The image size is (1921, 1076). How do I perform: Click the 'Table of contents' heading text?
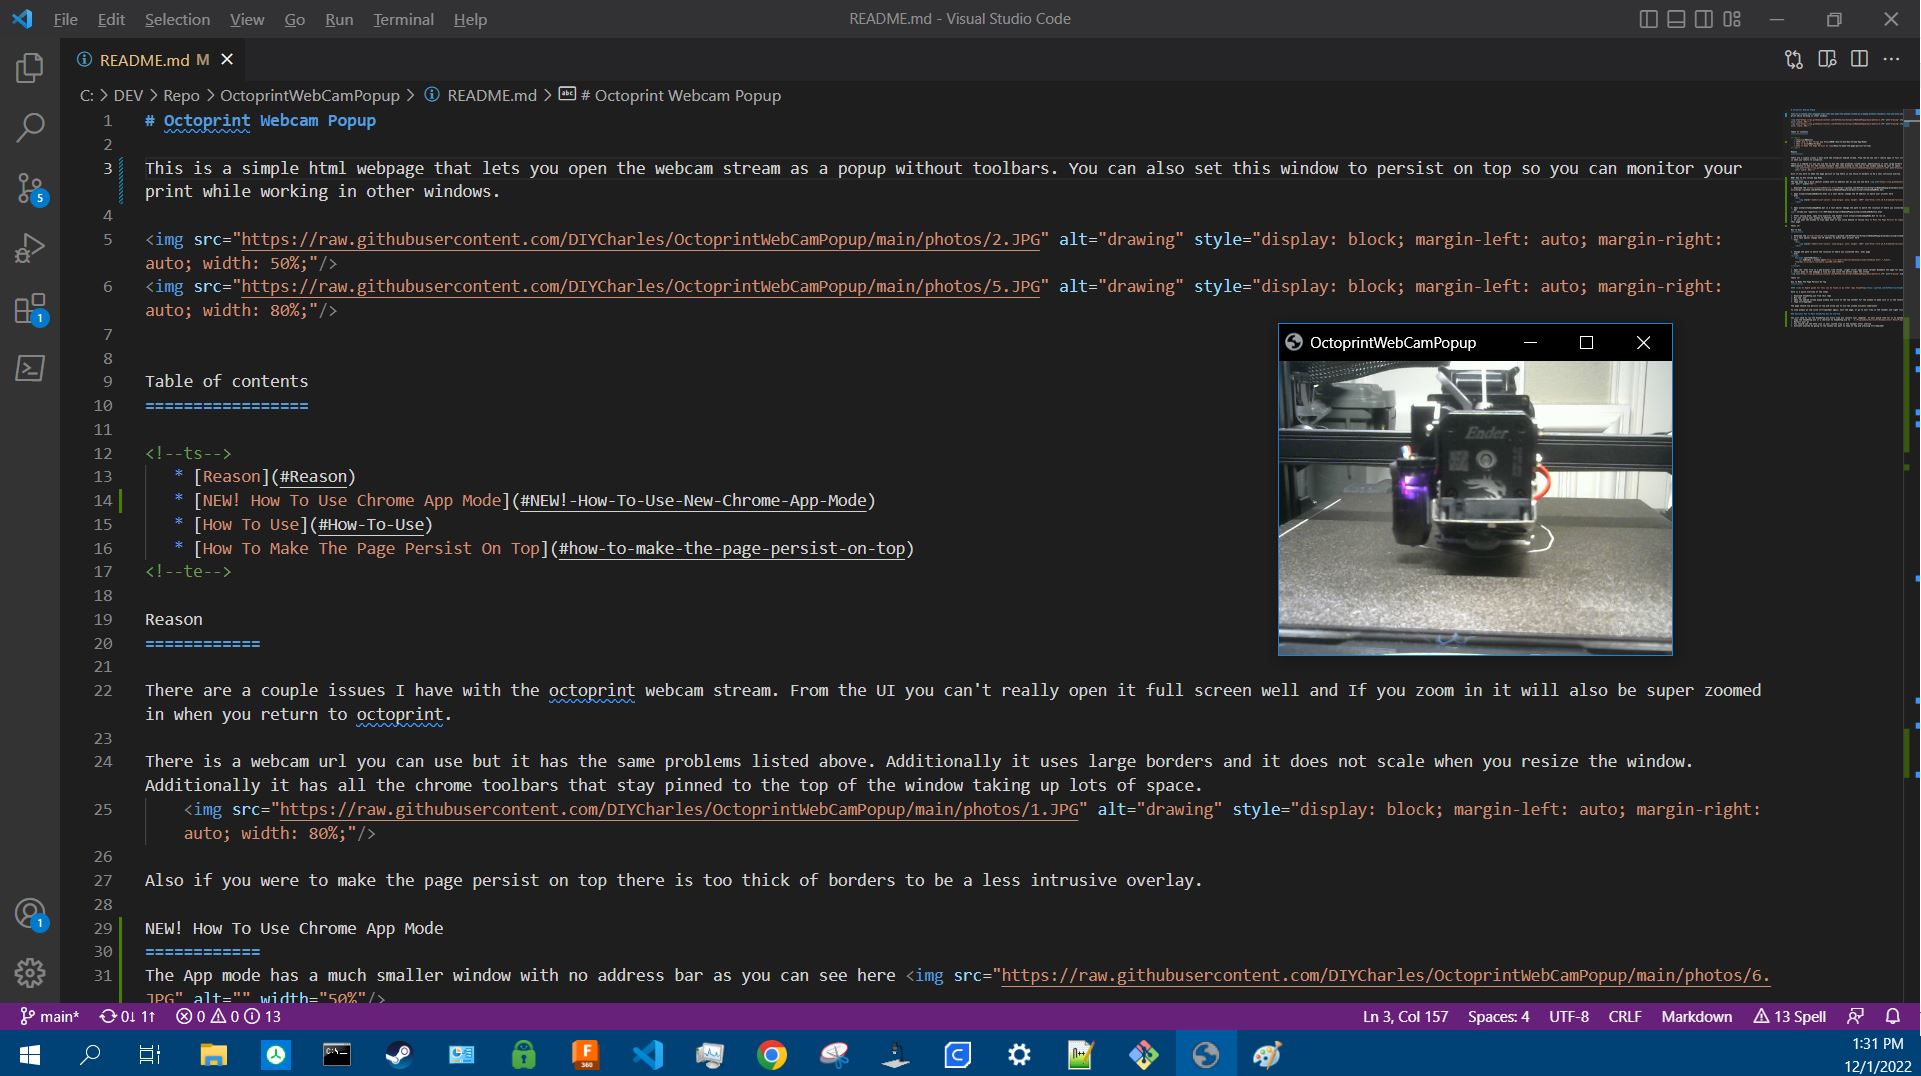(x=227, y=382)
